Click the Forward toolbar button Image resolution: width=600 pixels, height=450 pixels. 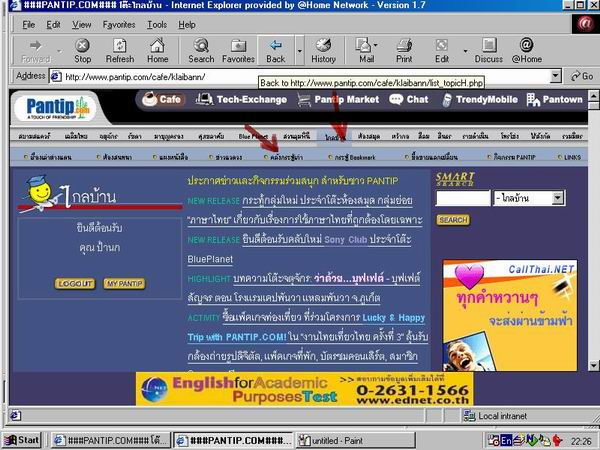[36, 51]
